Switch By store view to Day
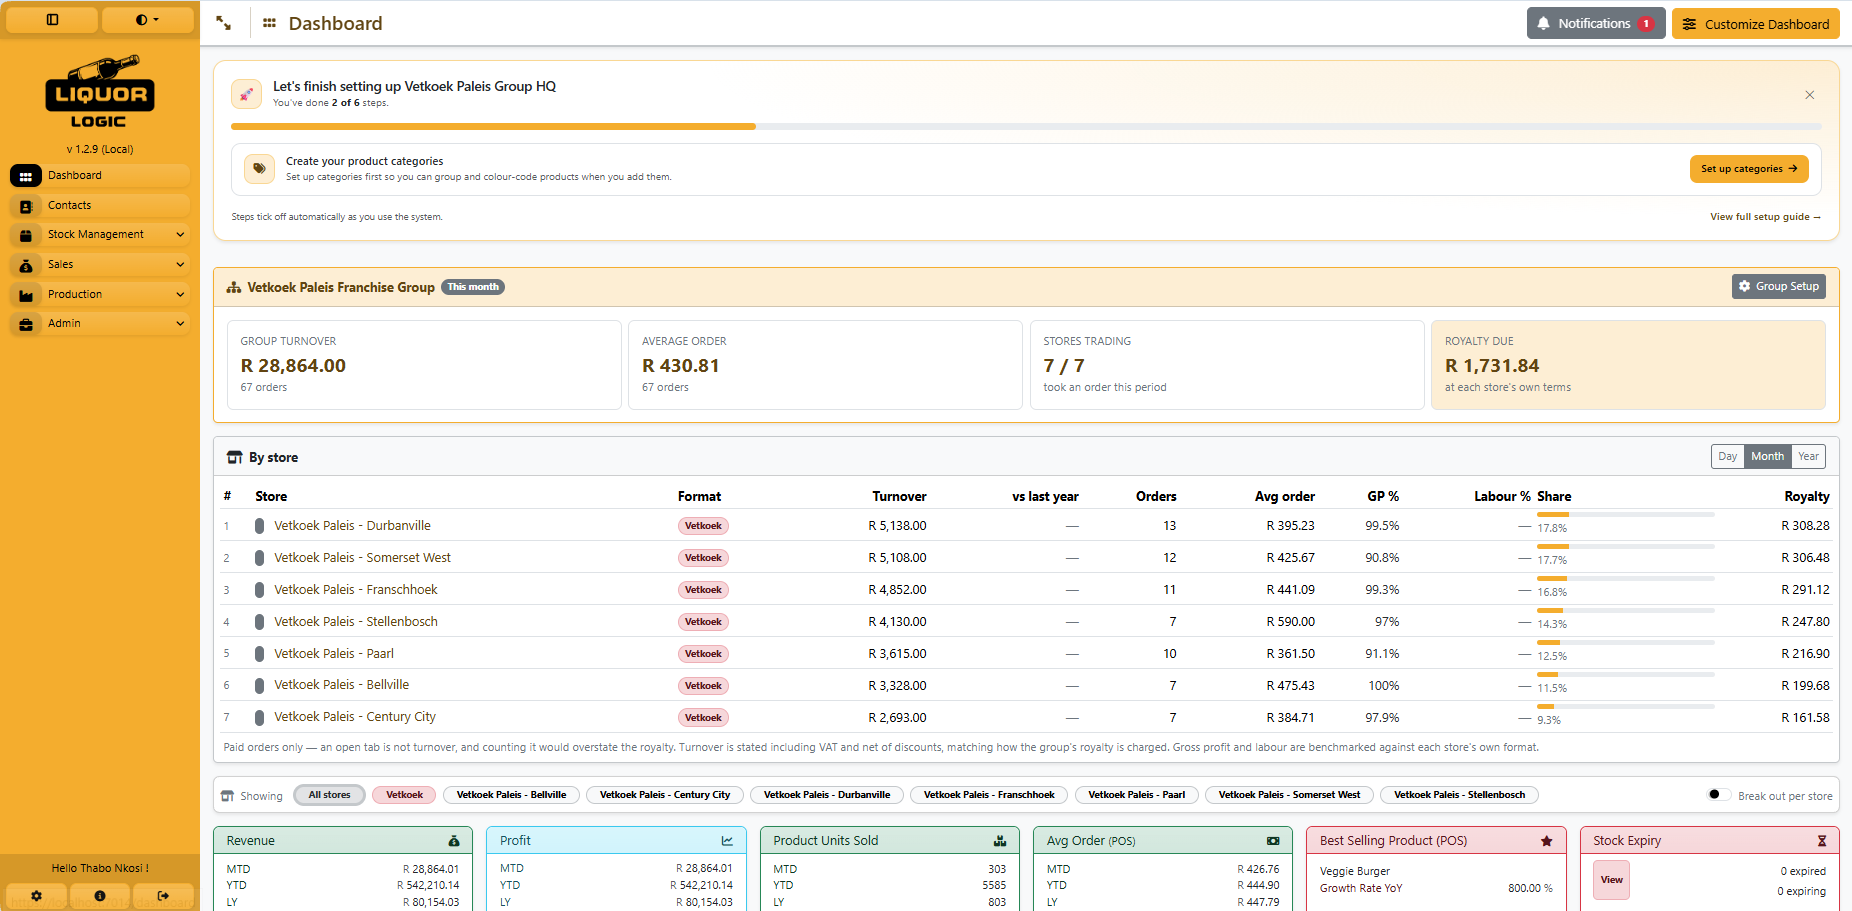Image resolution: width=1852 pixels, height=911 pixels. click(1727, 457)
